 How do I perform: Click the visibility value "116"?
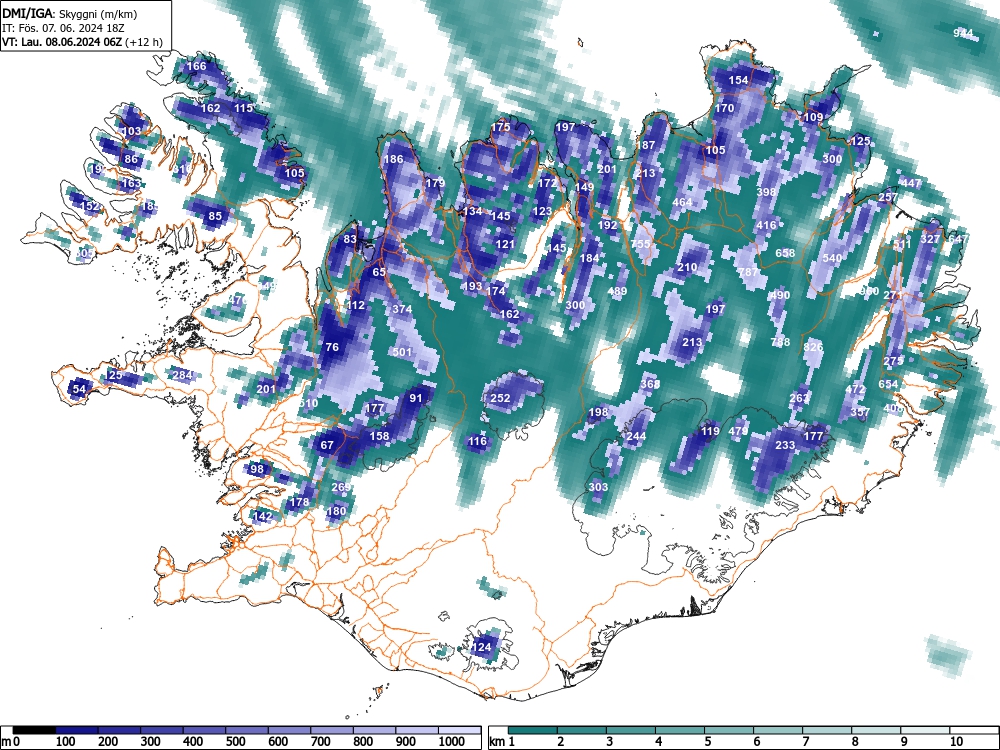pos(477,441)
